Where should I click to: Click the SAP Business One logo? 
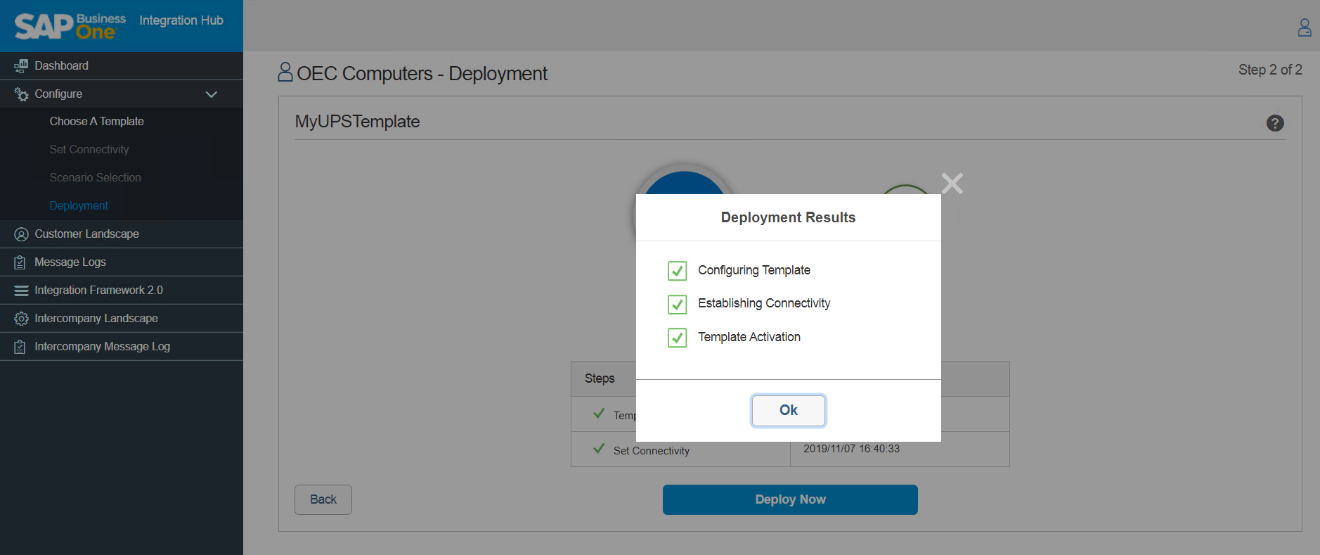70,25
